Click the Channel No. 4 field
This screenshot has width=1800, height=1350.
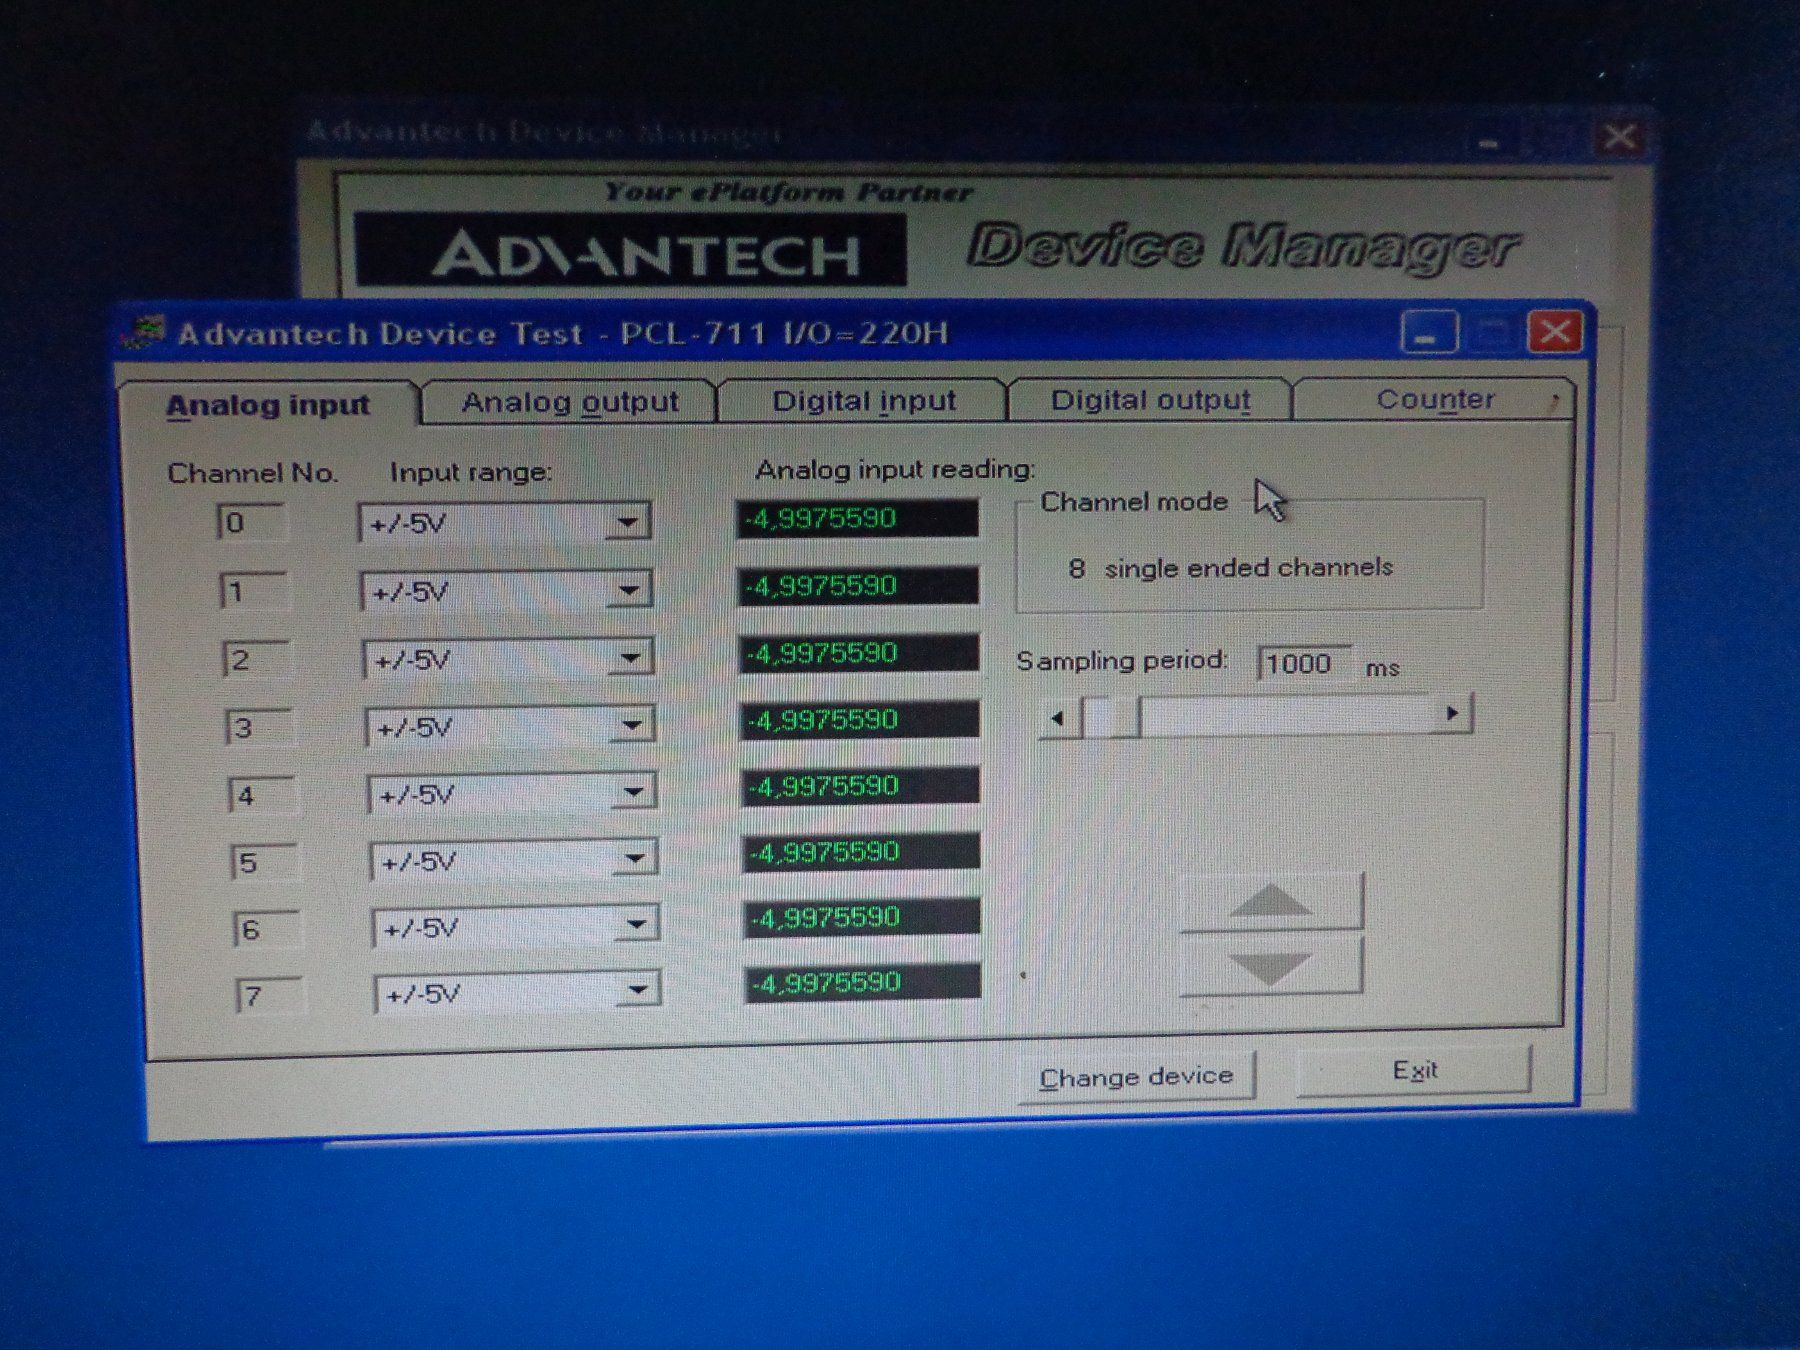pyautogui.click(x=262, y=796)
